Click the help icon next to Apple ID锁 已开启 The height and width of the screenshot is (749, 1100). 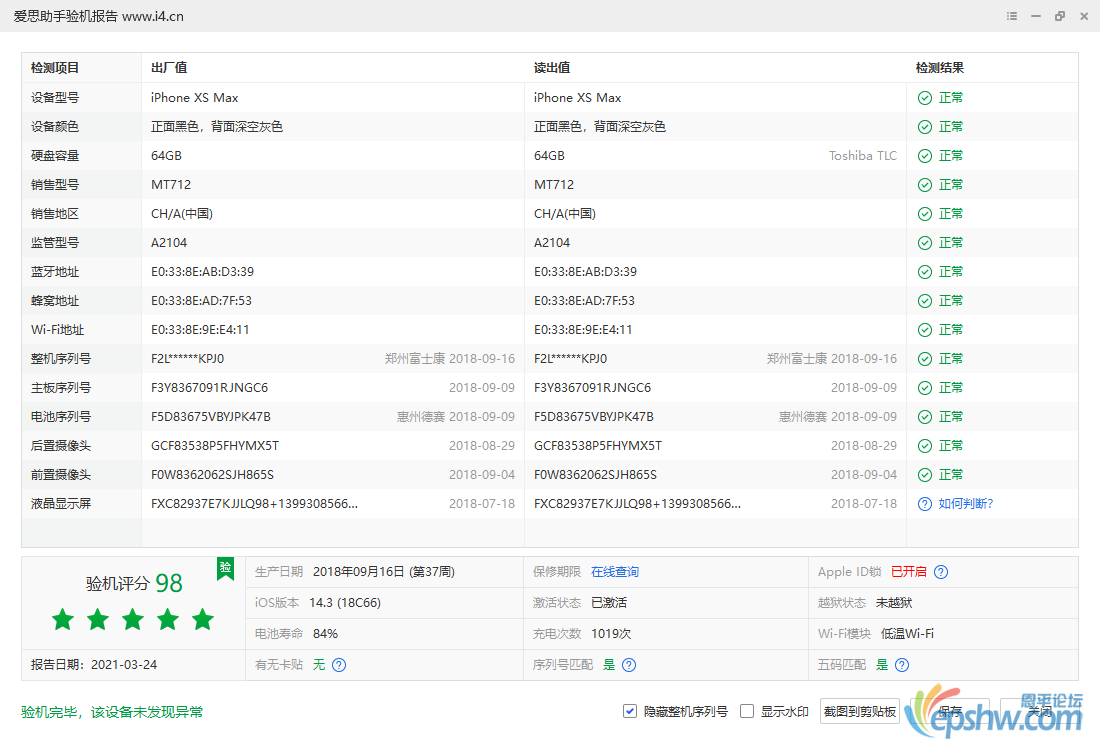point(941,572)
